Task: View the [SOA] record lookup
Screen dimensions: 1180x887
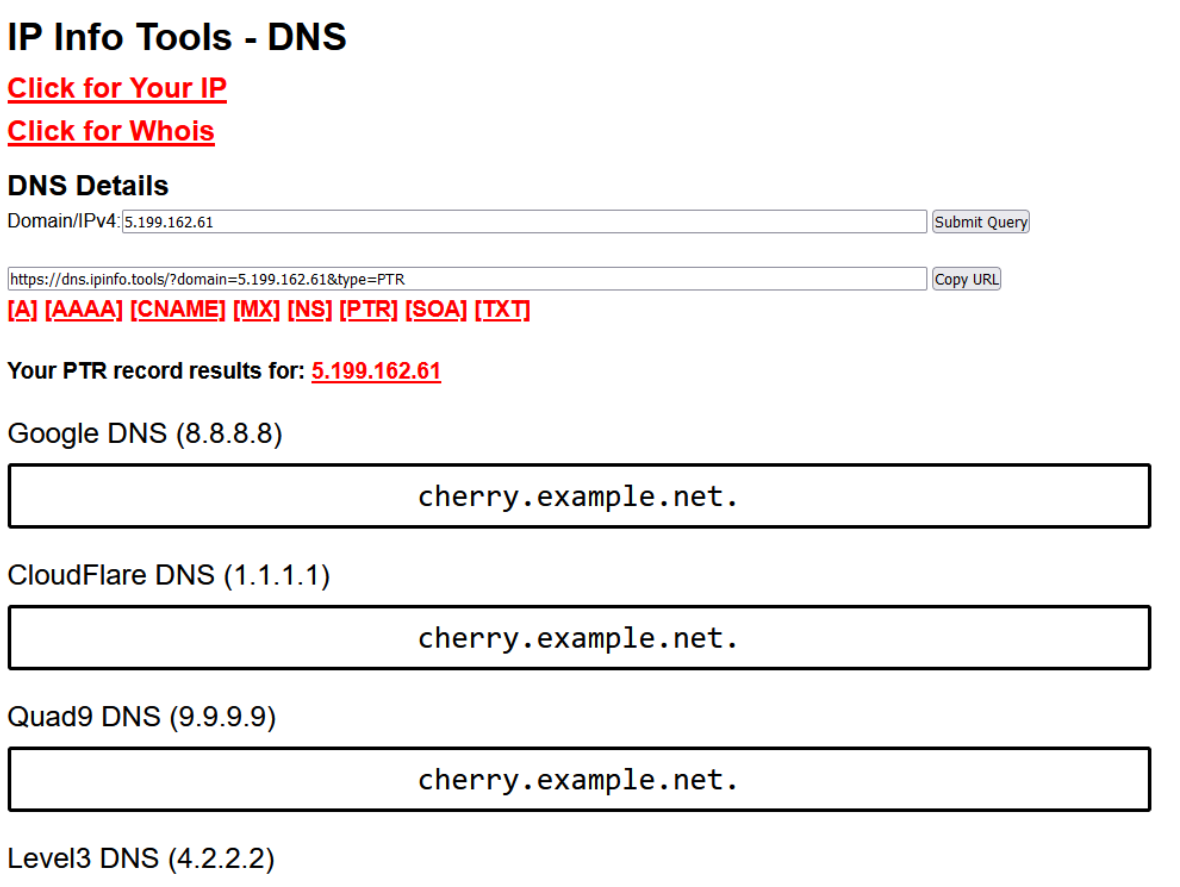Action: (x=436, y=310)
